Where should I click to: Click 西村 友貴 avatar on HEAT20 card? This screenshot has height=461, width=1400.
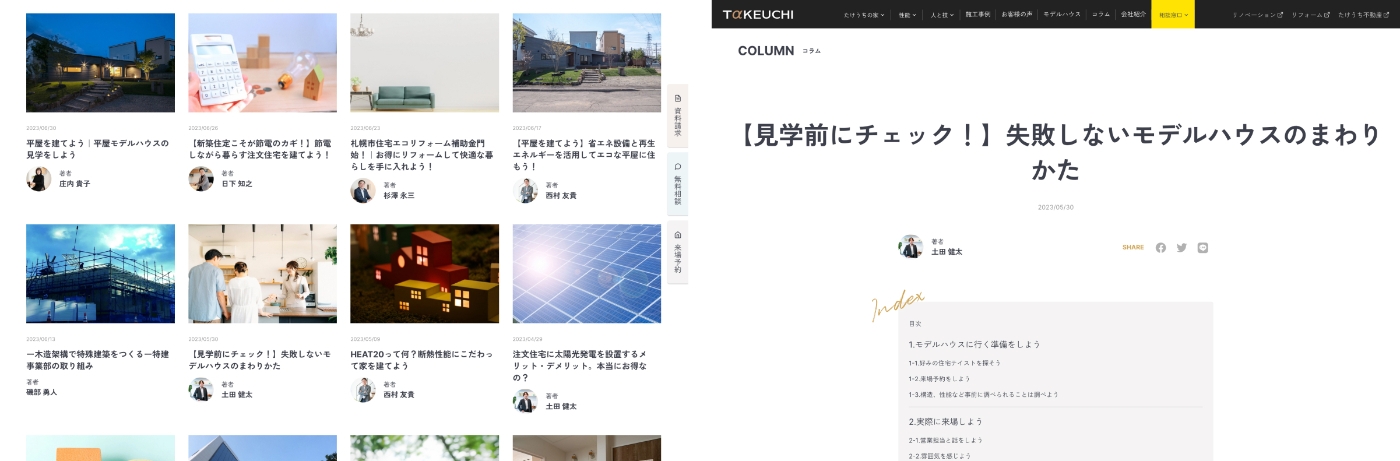[363, 390]
